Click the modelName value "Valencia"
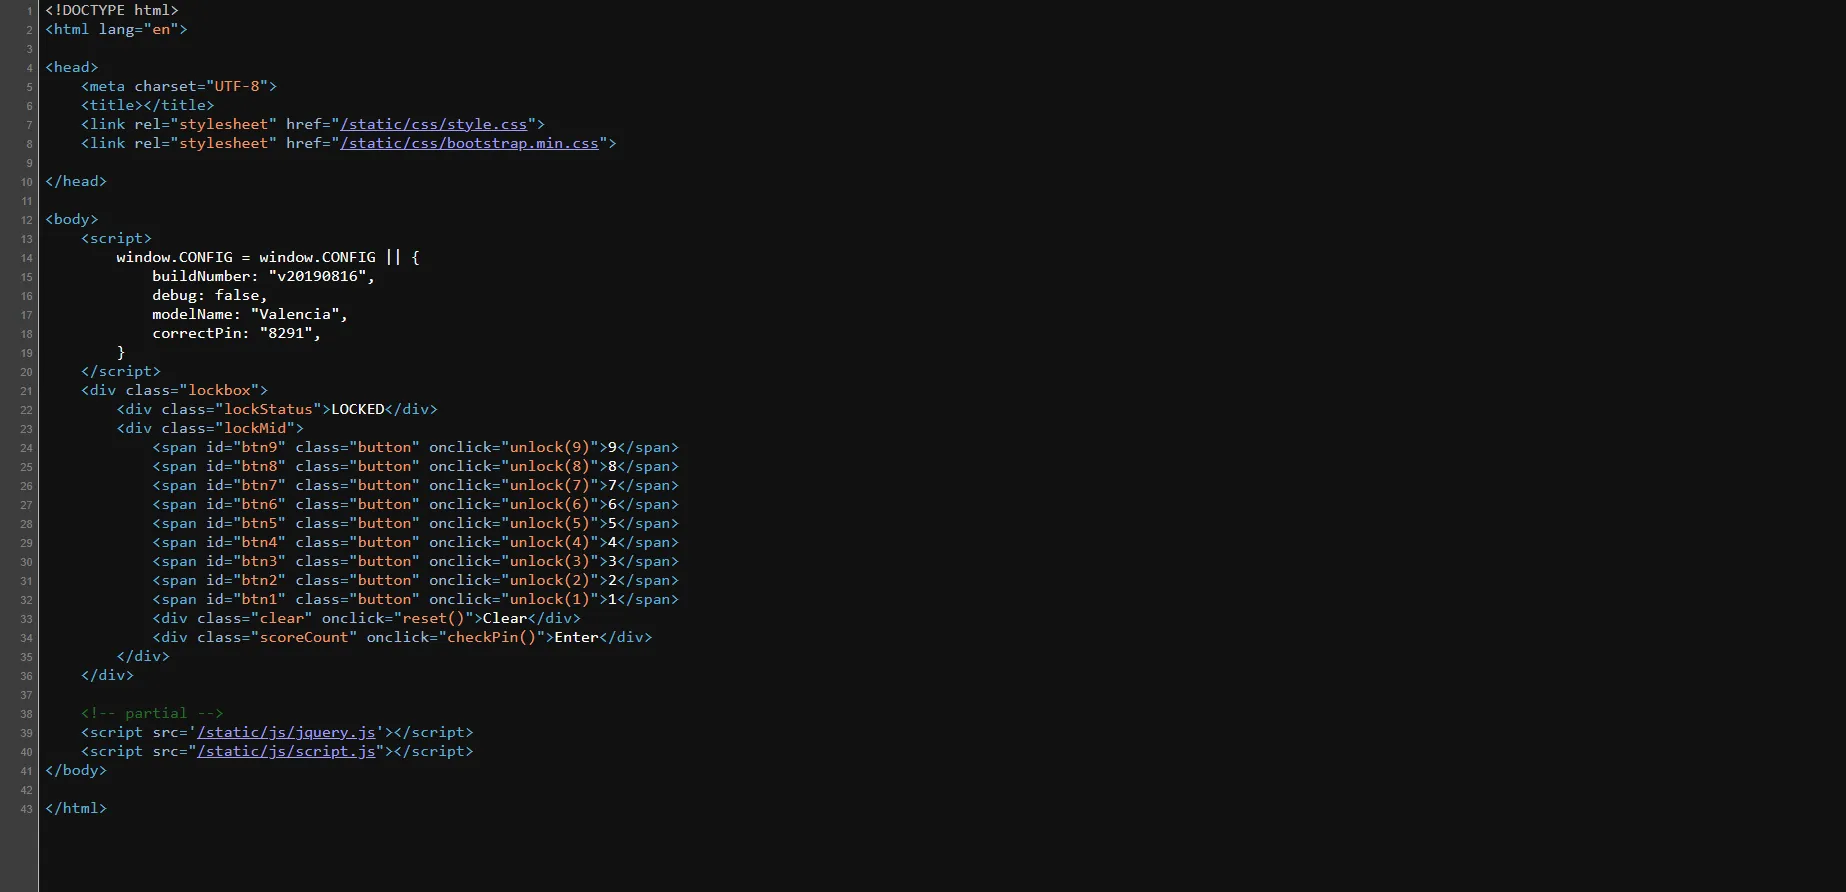 (x=295, y=314)
